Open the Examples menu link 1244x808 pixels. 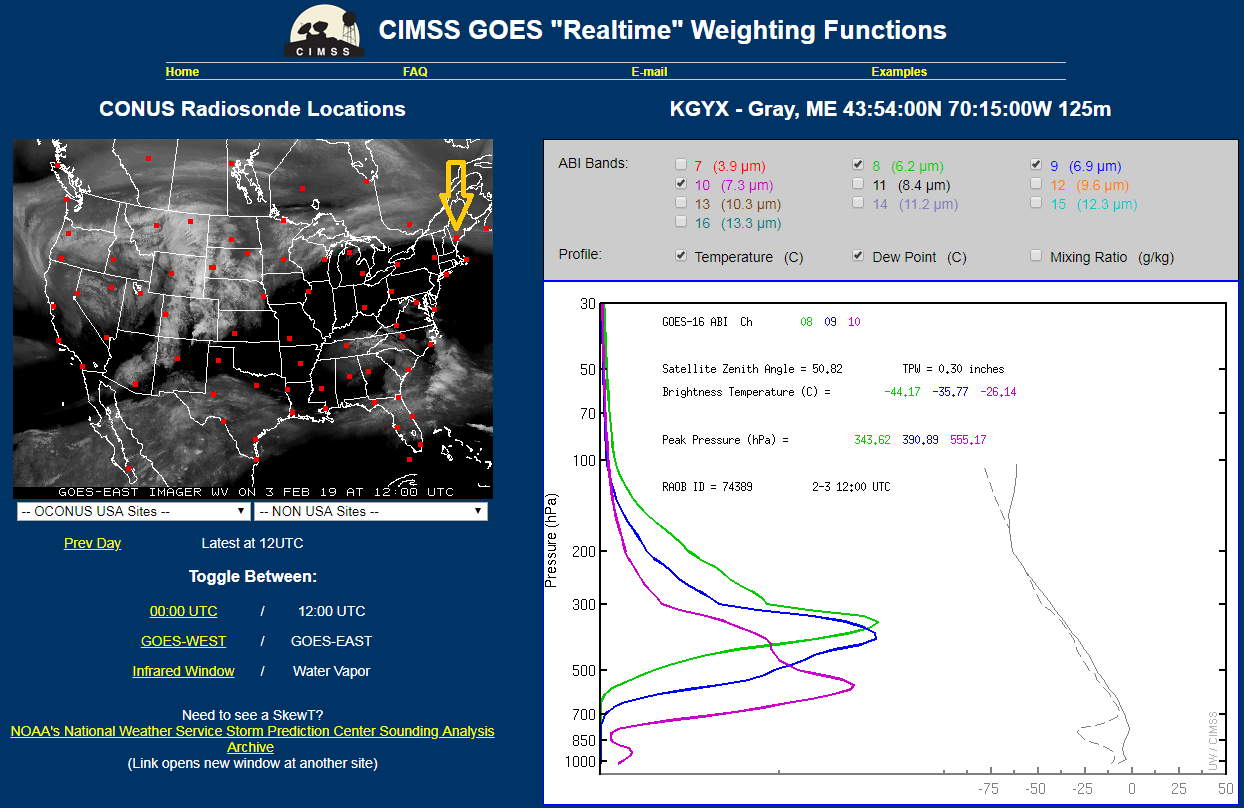click(x=899, y=72)
